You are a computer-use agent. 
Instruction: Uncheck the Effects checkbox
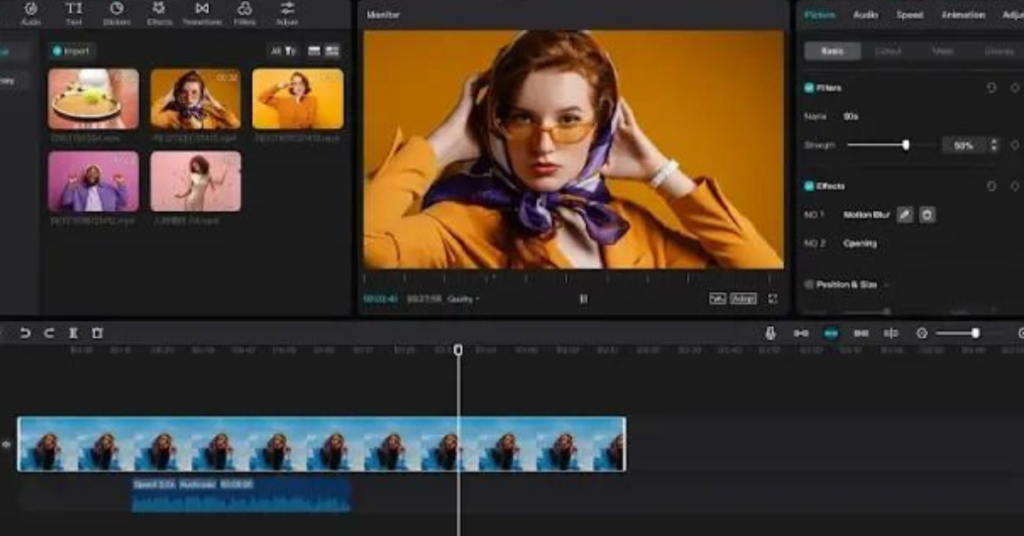coord(809,186)
